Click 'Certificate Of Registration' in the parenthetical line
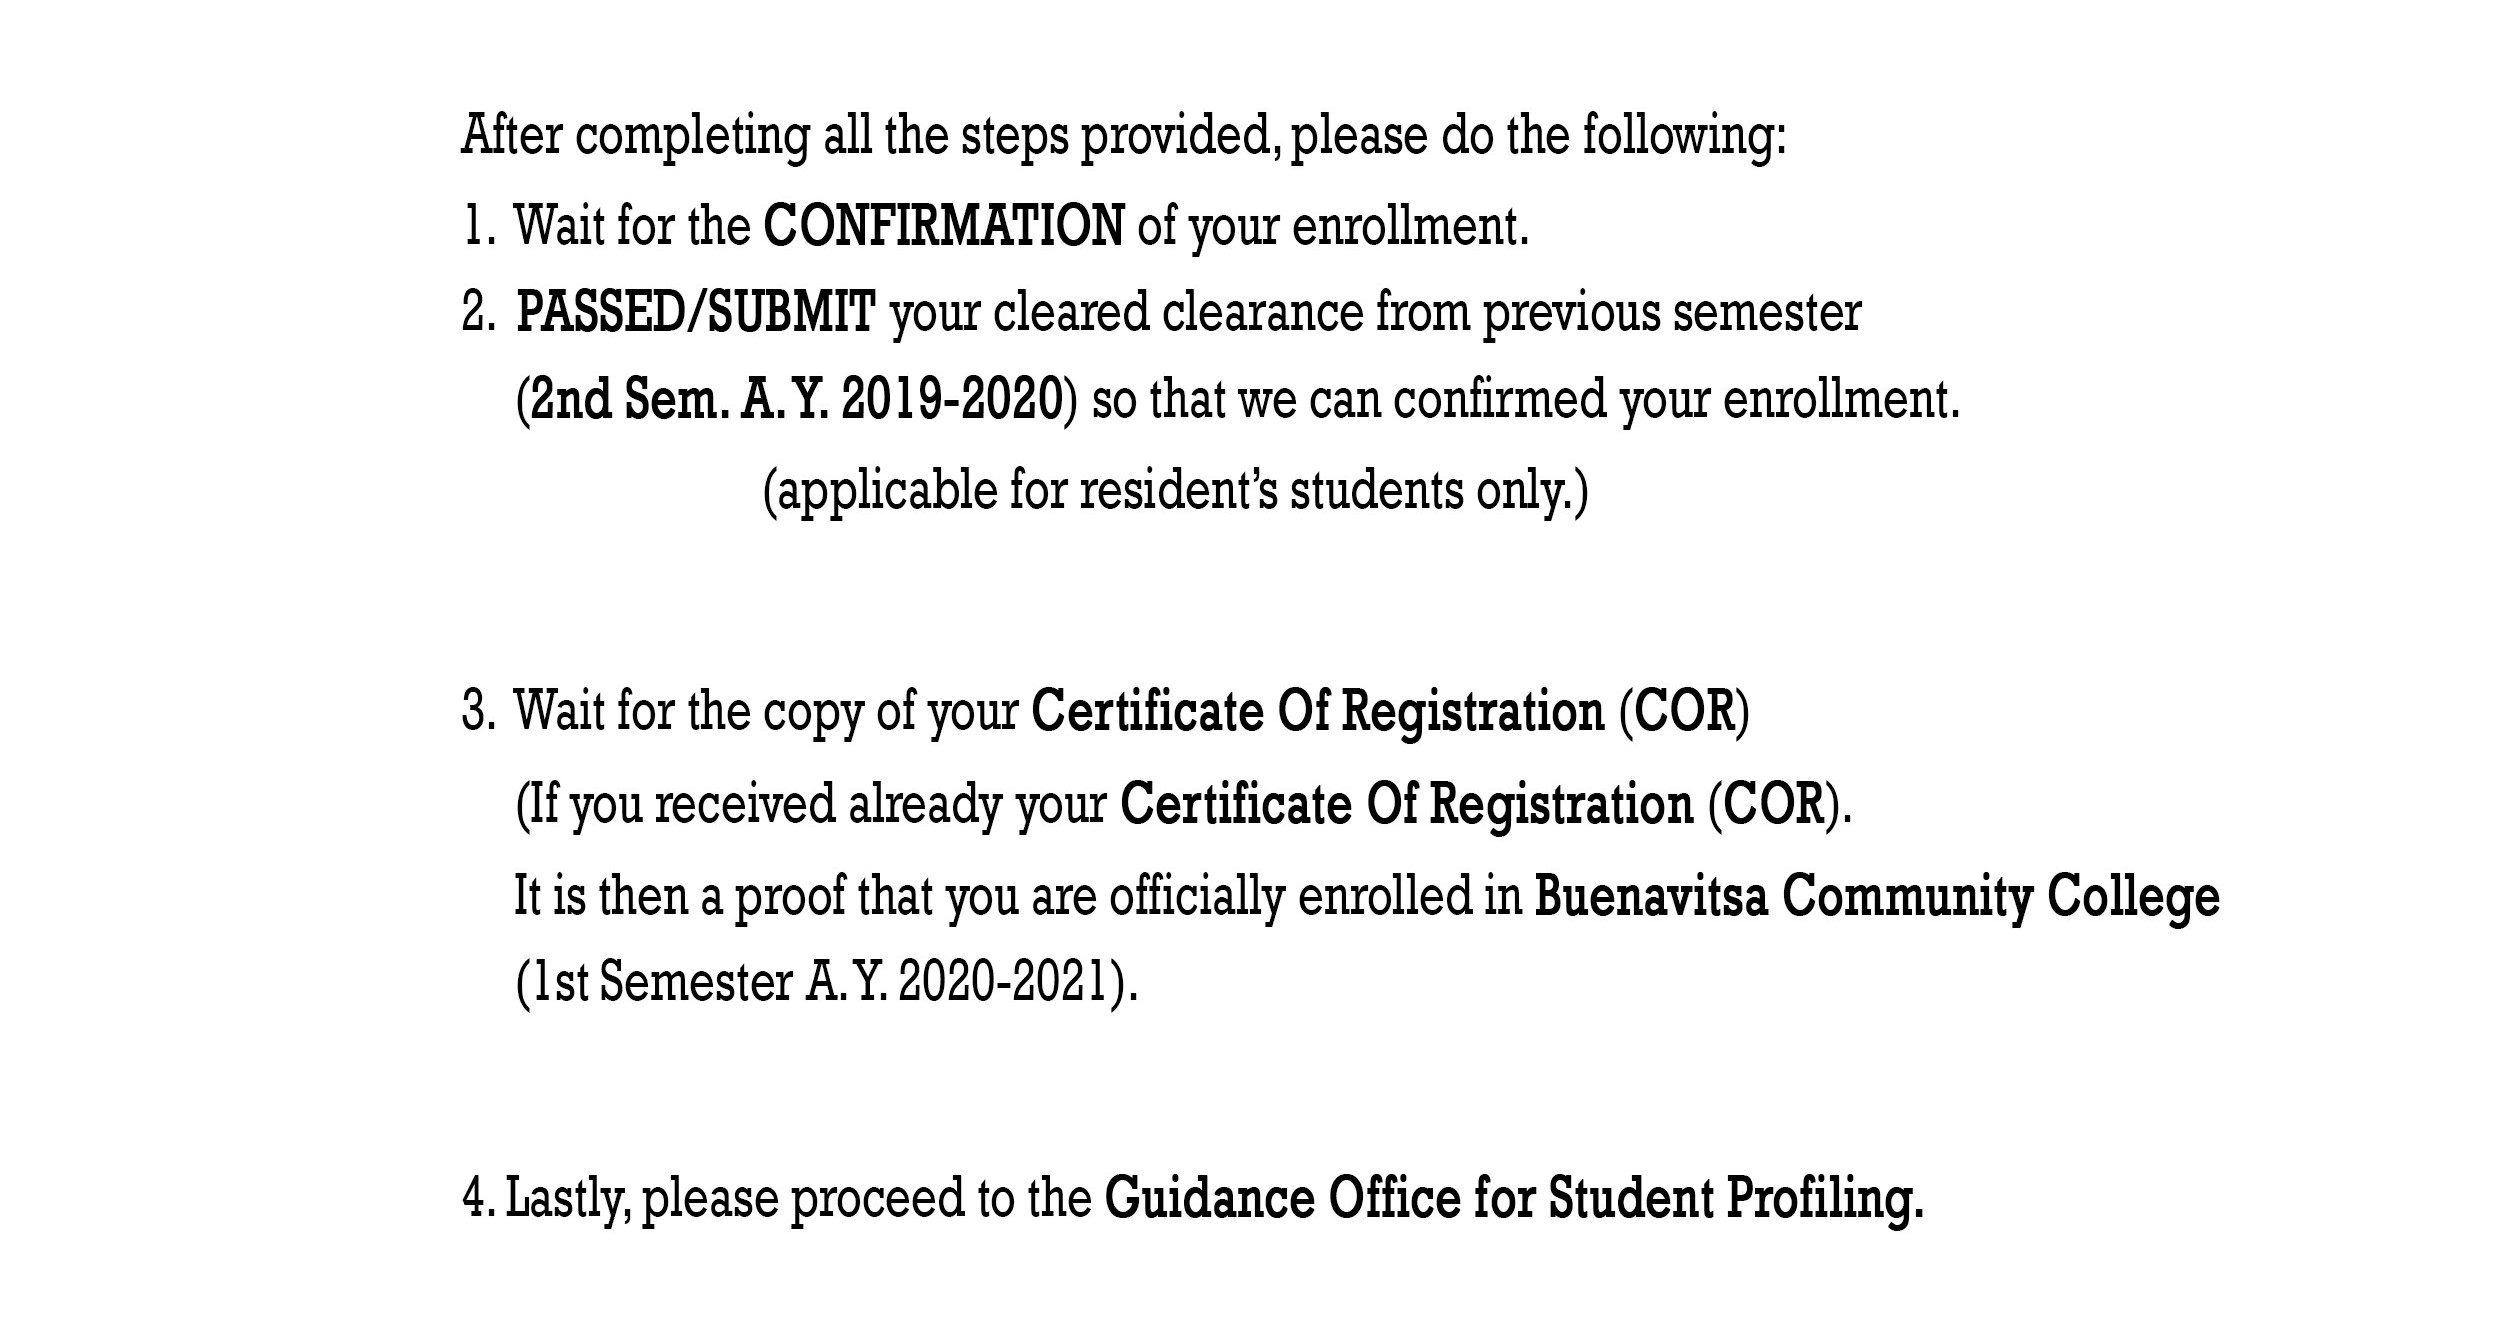The image size is (2500, 1344). 1407,804
